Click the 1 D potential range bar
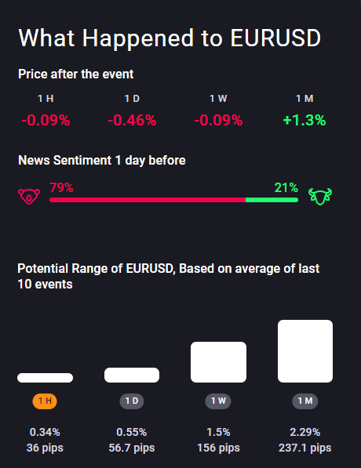The height and width of the screenshot is (468, 361). tap(132, 375)
